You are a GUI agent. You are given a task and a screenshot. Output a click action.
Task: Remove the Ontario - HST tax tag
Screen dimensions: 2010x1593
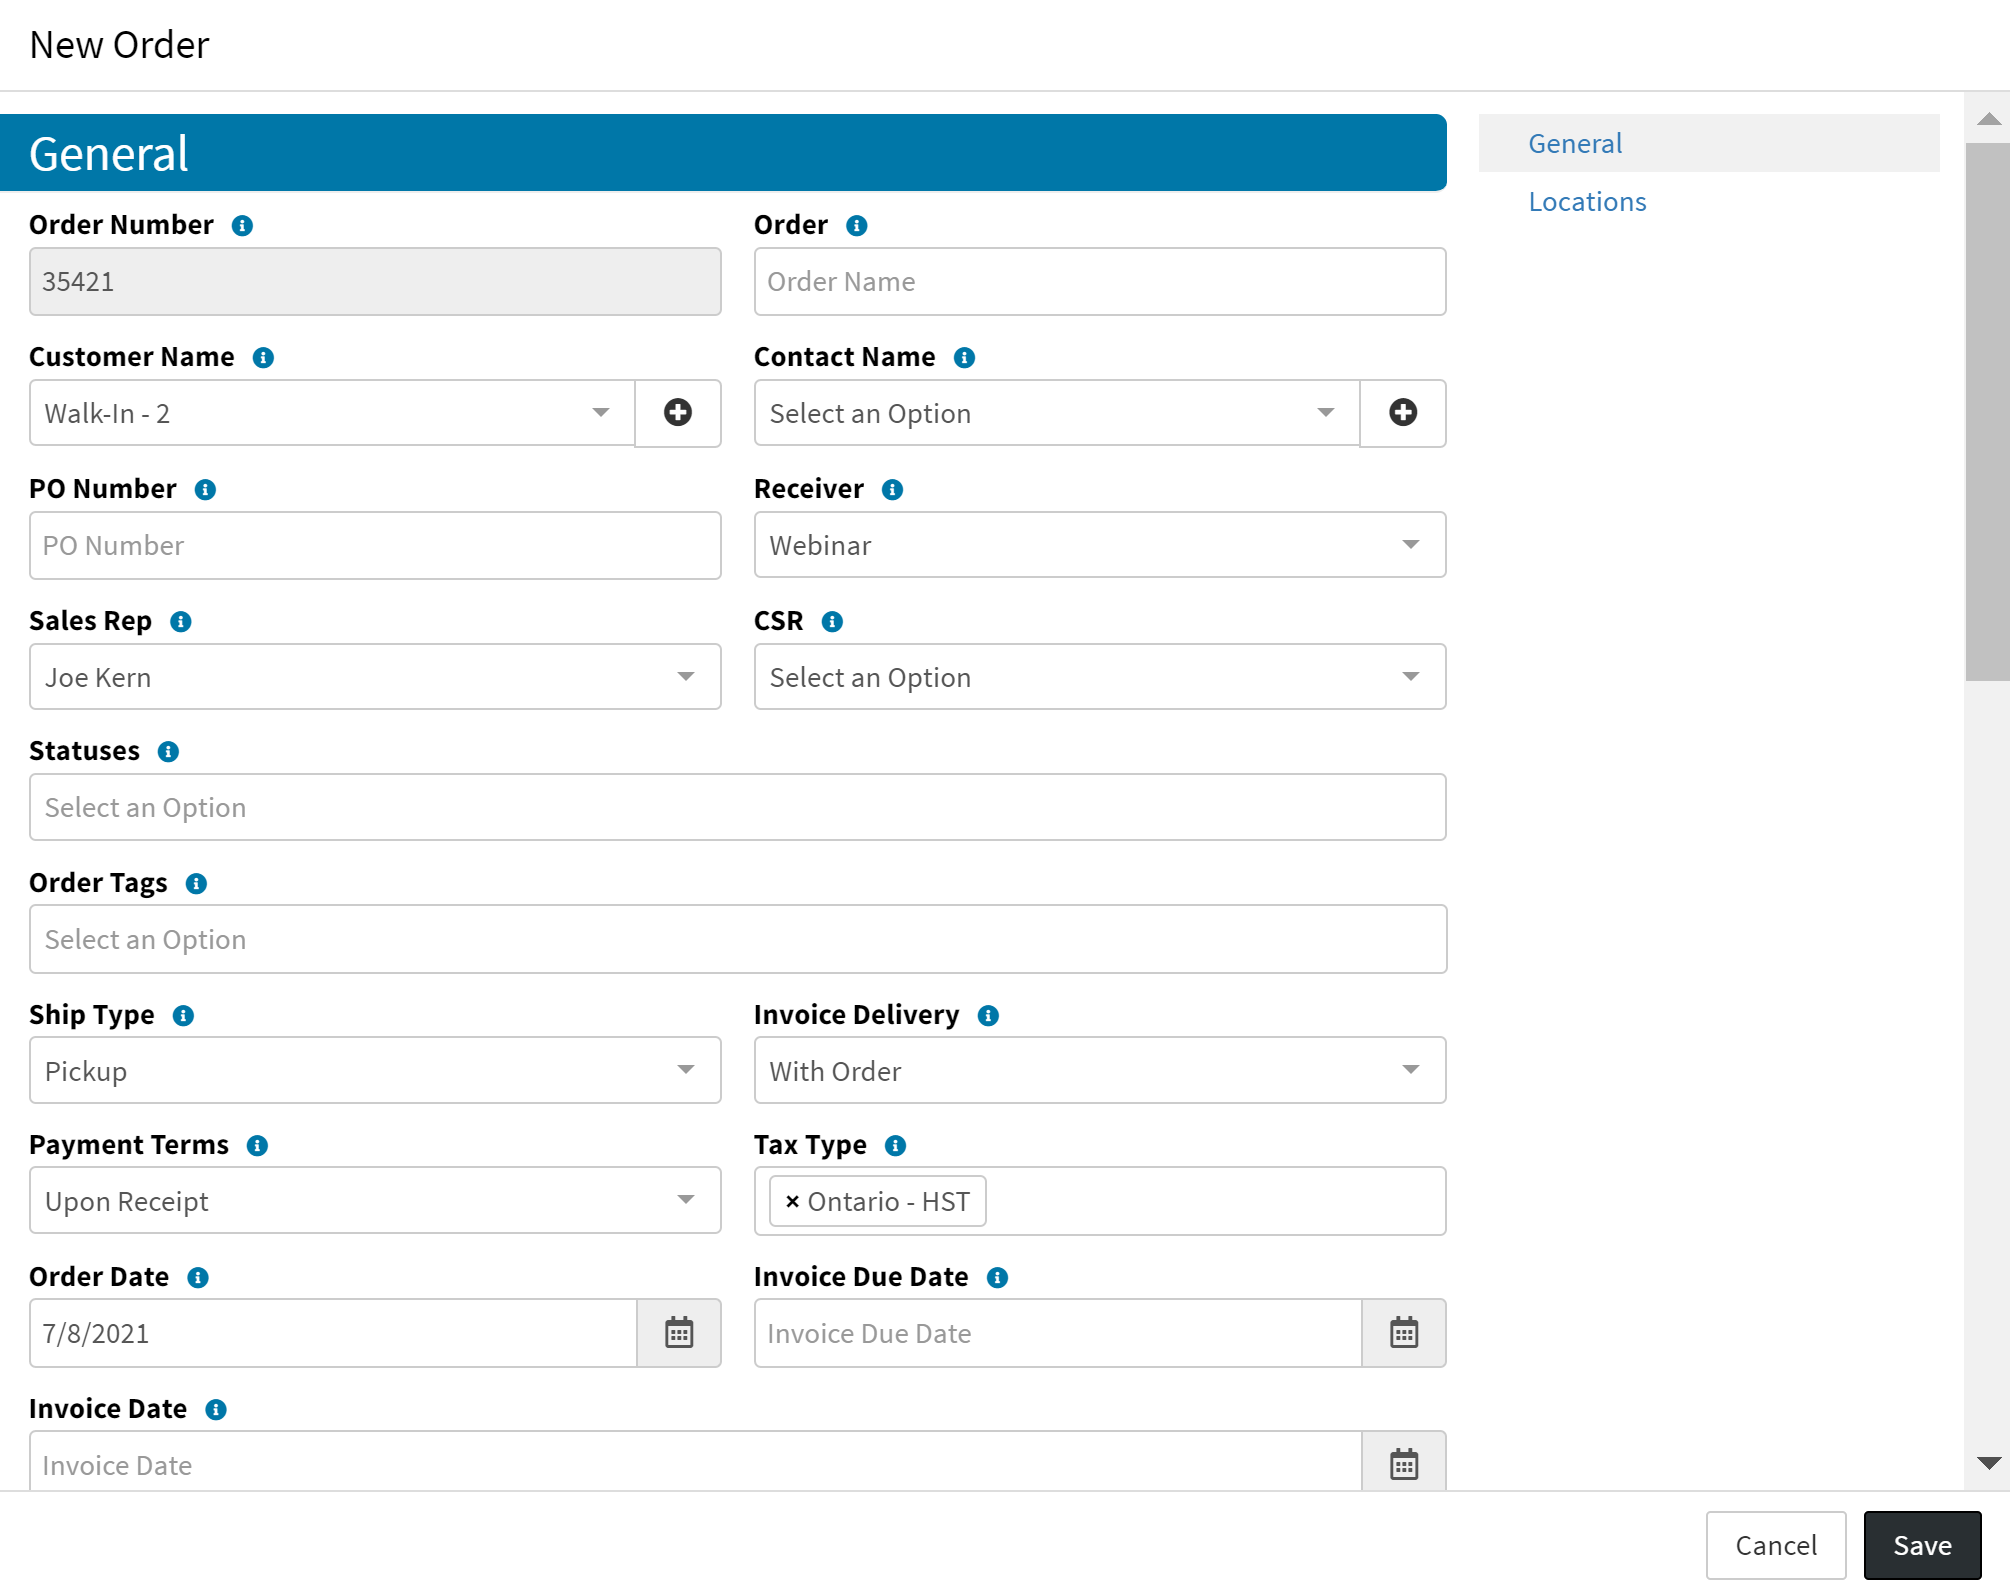pos(792,1201)
